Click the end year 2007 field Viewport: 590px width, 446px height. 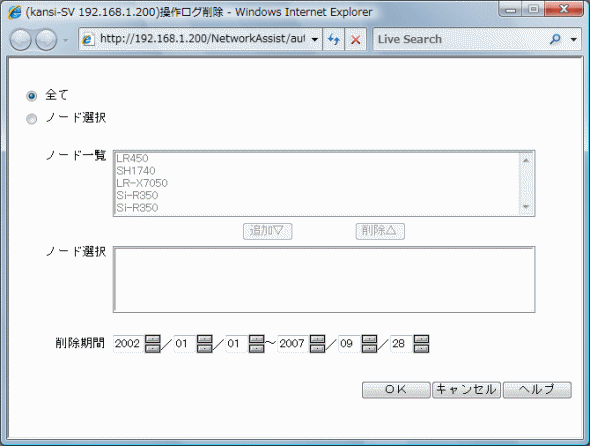pyautogui.click(x=293, y=344)
